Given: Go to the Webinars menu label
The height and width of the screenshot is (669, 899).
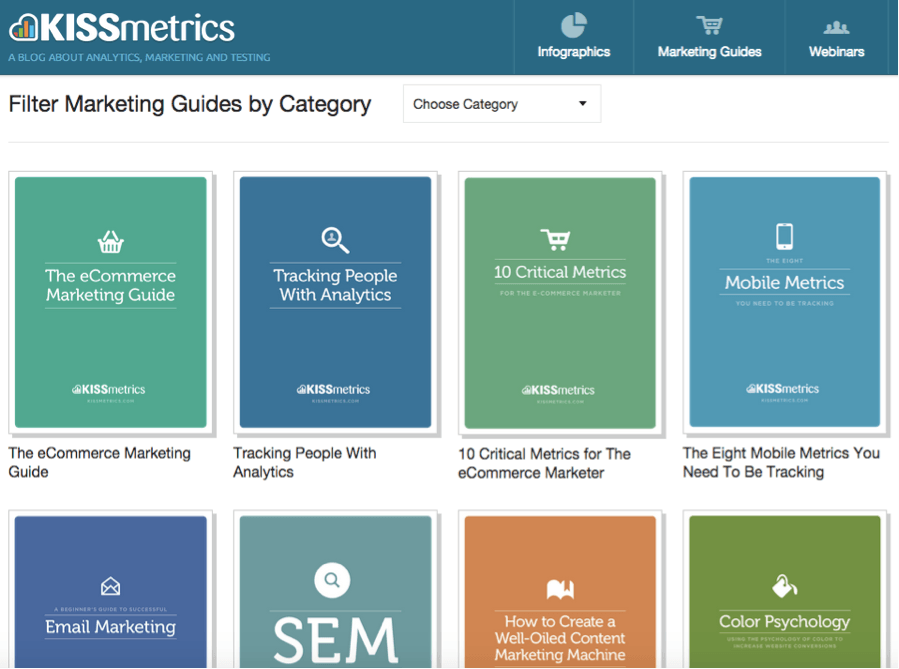Looking at the screenshot, I should tap(837, 52).
